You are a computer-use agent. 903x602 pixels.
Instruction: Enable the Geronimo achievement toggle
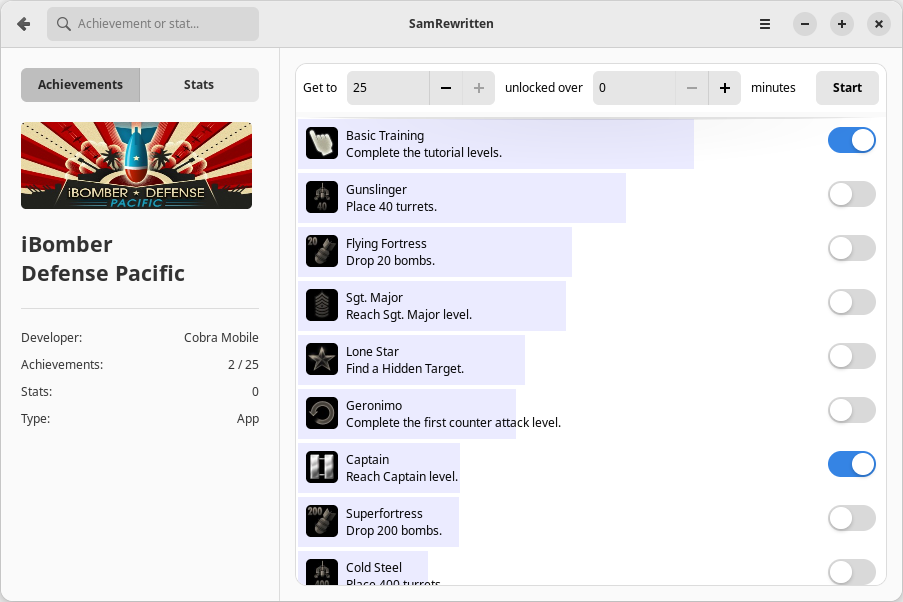(852, 410)
